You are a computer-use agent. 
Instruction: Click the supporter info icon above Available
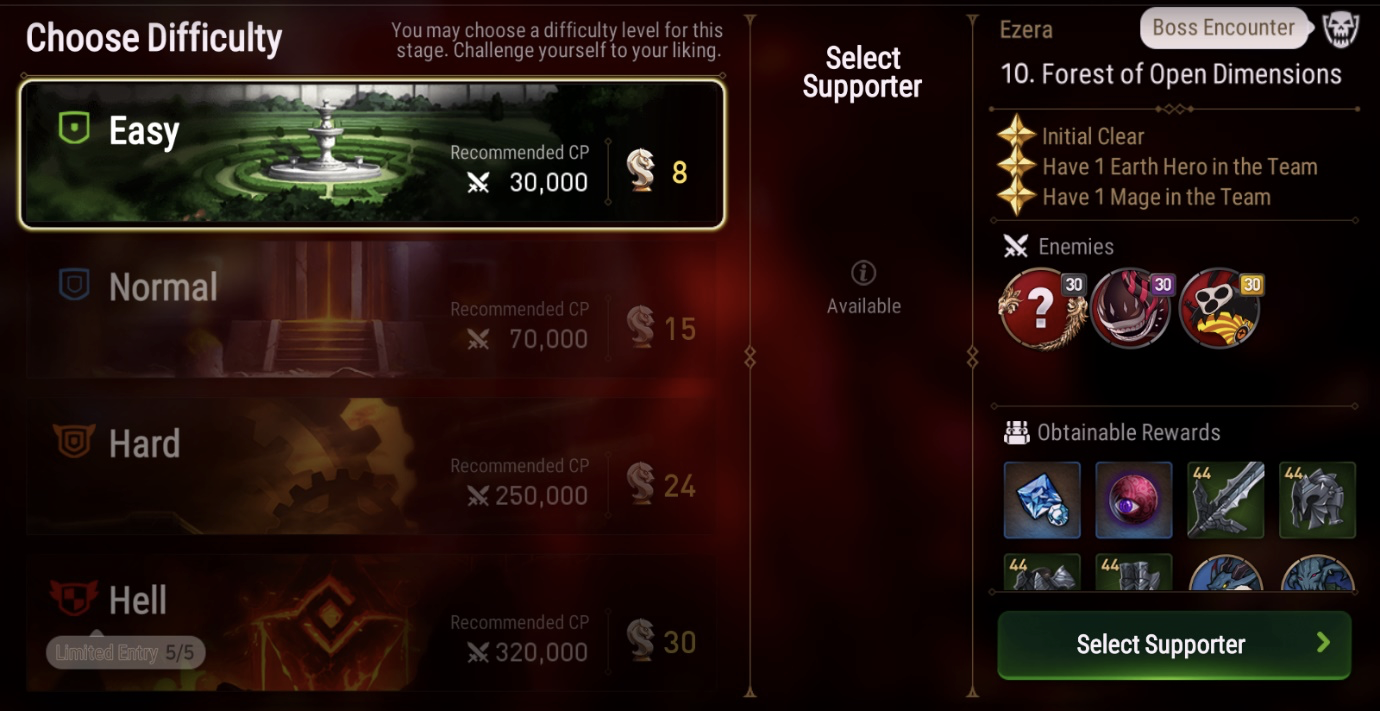coord(863,273)
